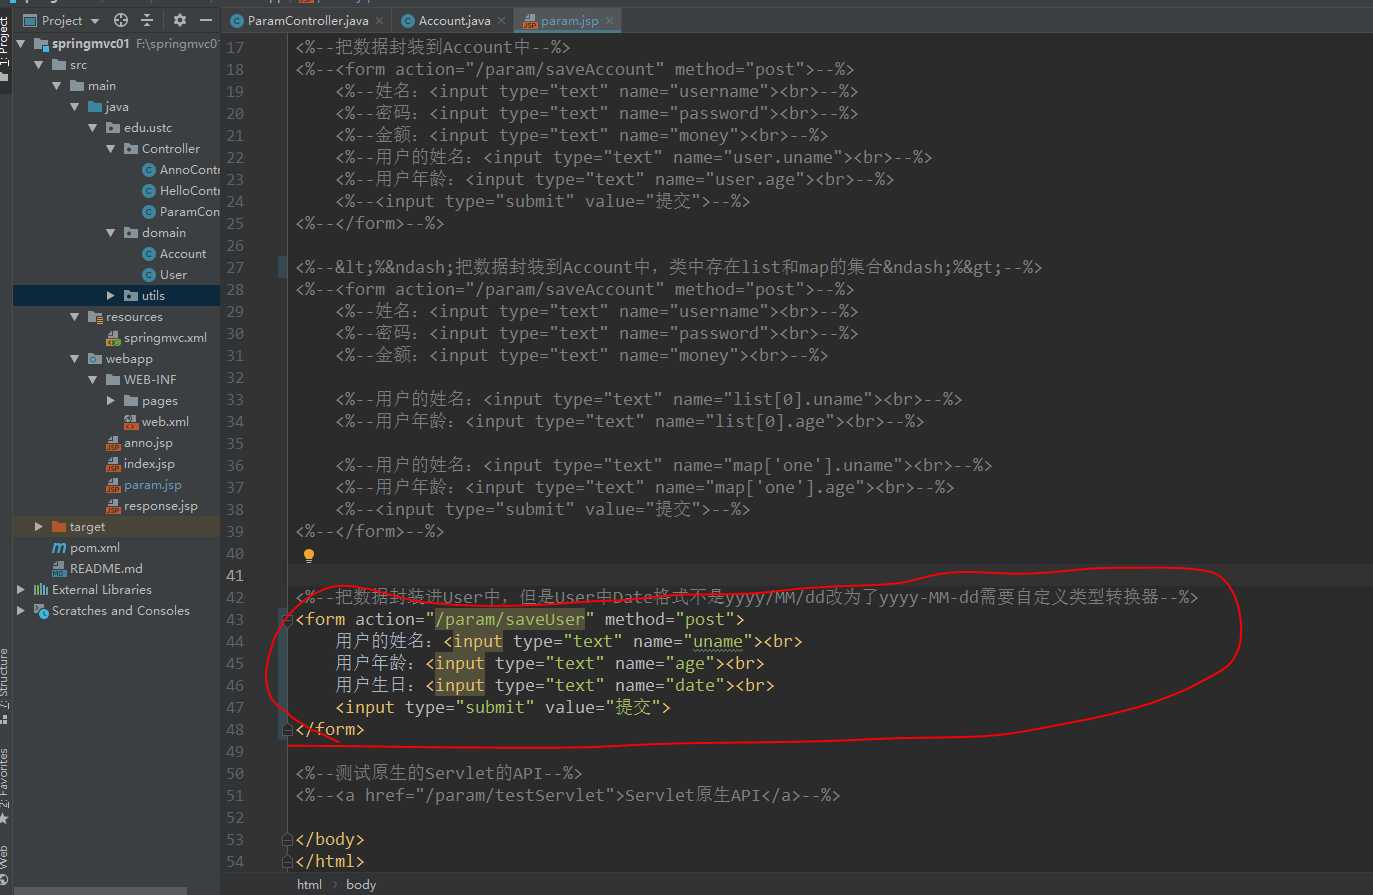
Task: Place cursor on /param/saveUser action text
Action: pyautogui.click(x=510, y=620)
